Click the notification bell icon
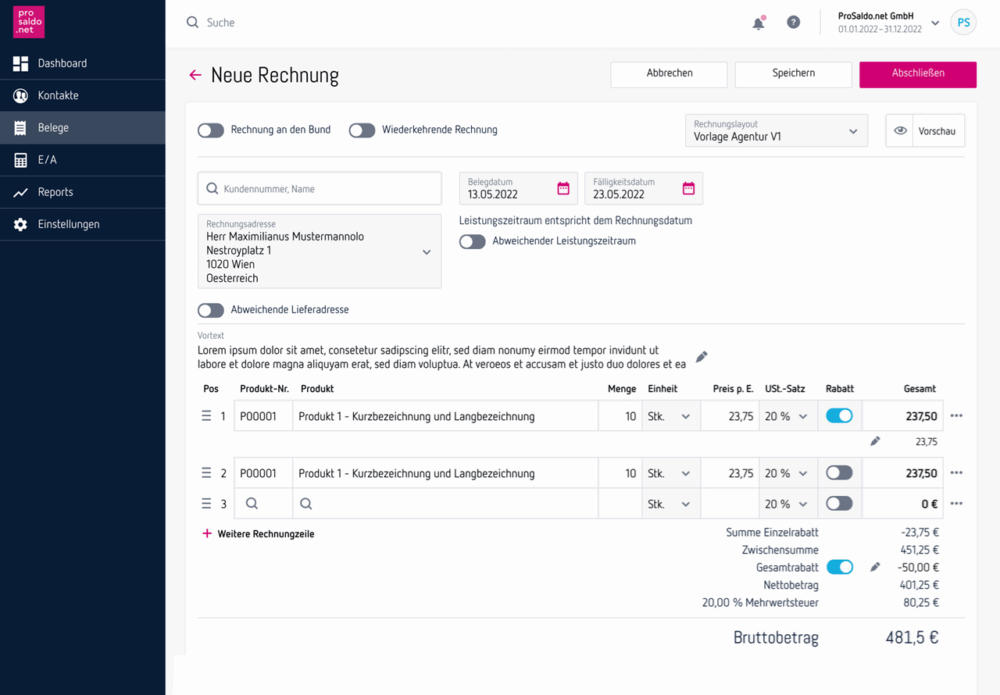1000x695 pixels. point(758,23)
